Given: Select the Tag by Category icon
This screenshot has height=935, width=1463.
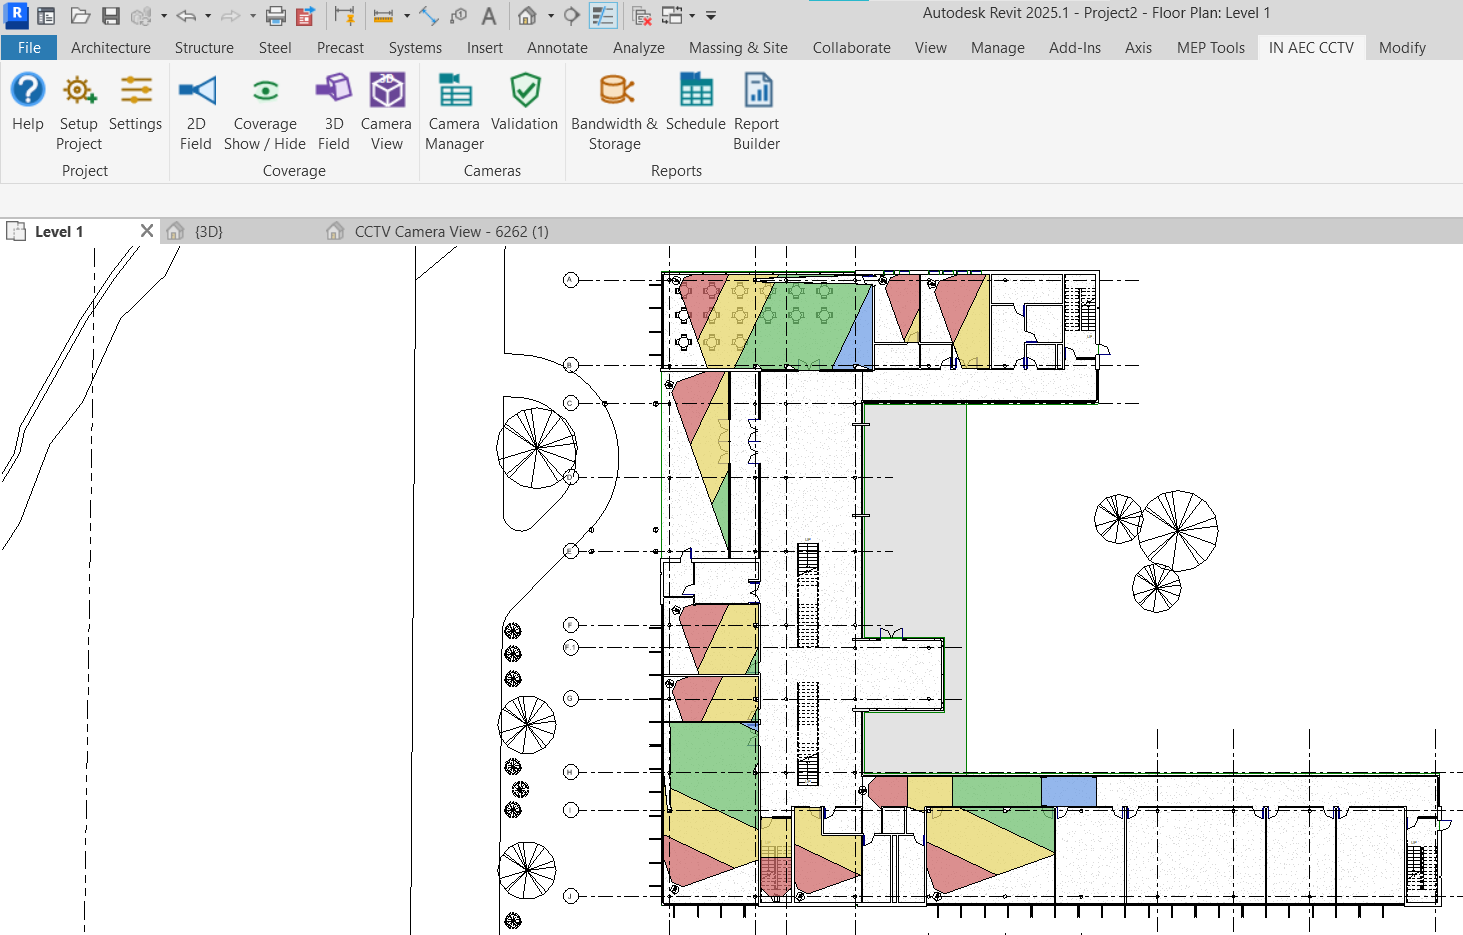Looking at the screenshot, I should click(x=459, y=16).
